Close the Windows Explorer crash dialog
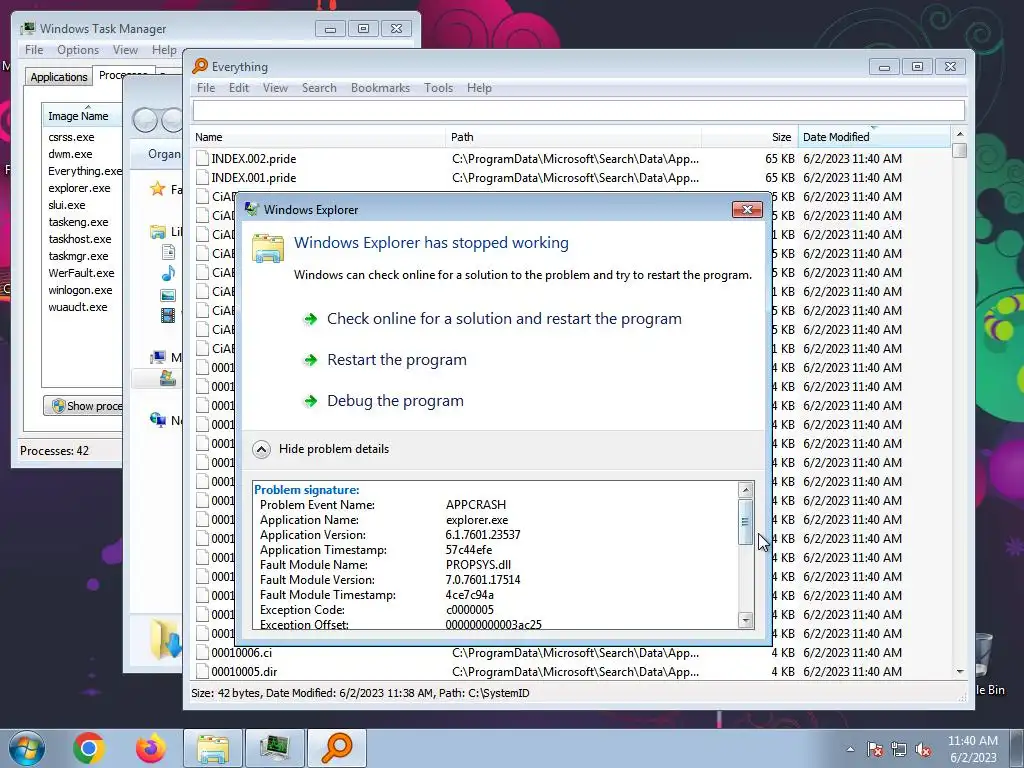The width and height of the screenshot is (1024, 768). (x=748, y=209)
